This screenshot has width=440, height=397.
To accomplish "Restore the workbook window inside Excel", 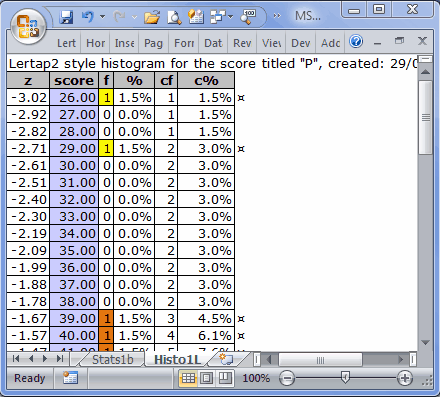I will point(399,41).
